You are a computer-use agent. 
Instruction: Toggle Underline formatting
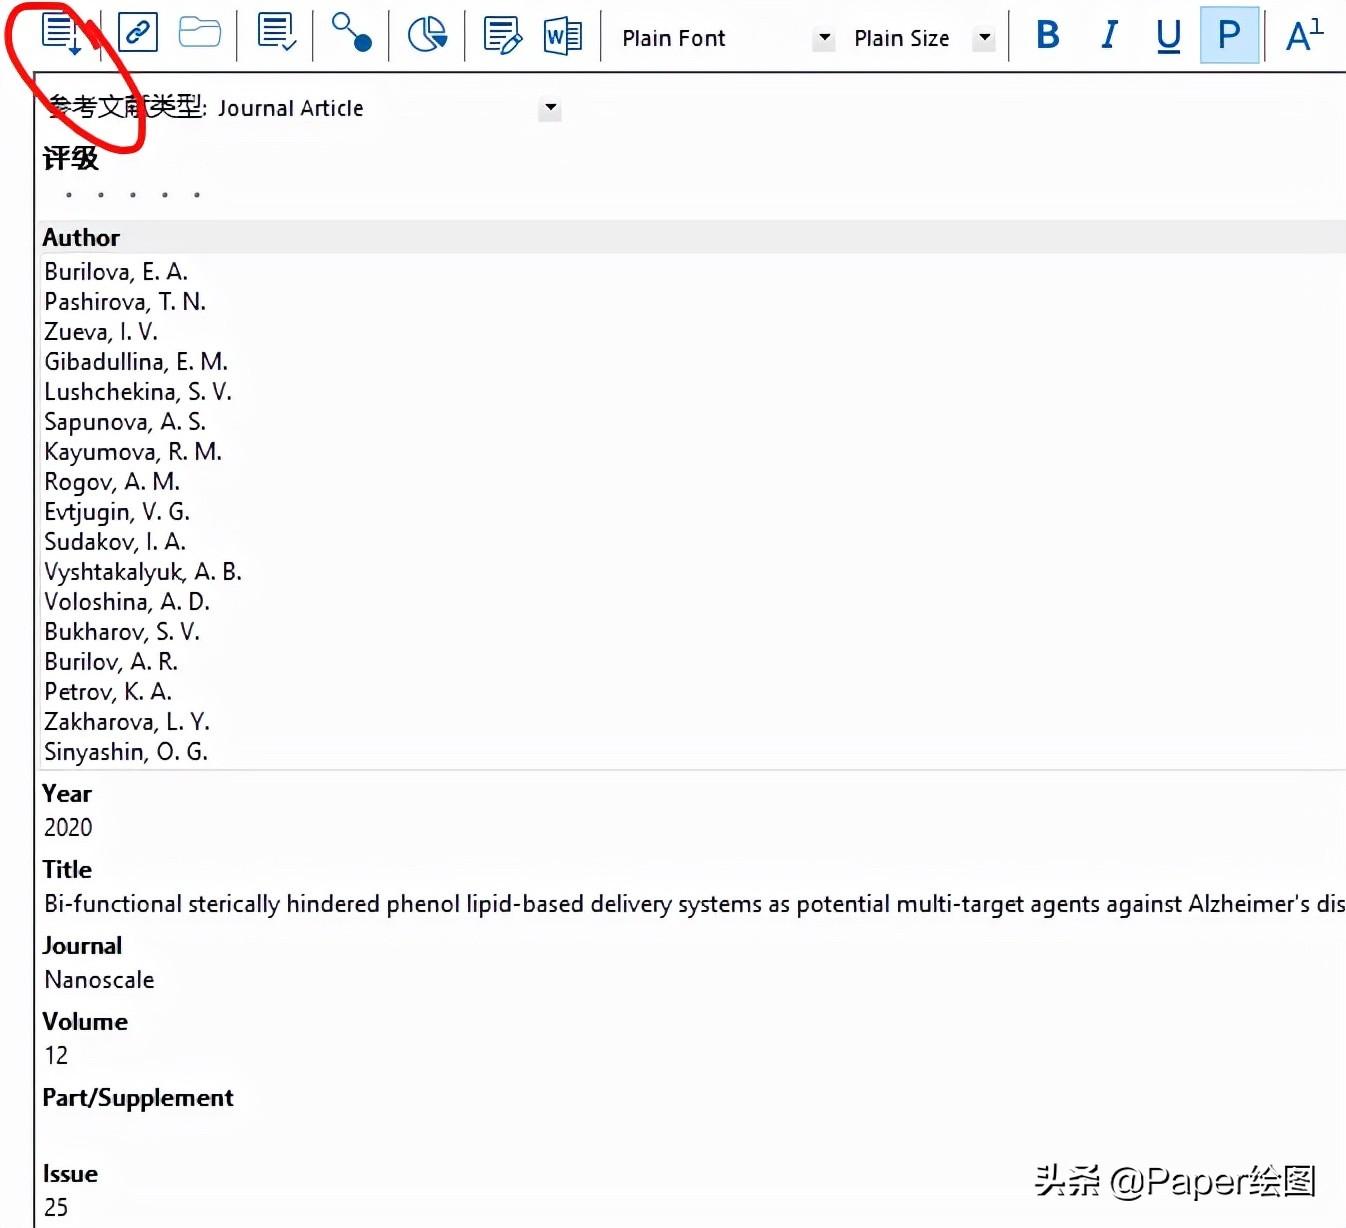coord(1168,36)
